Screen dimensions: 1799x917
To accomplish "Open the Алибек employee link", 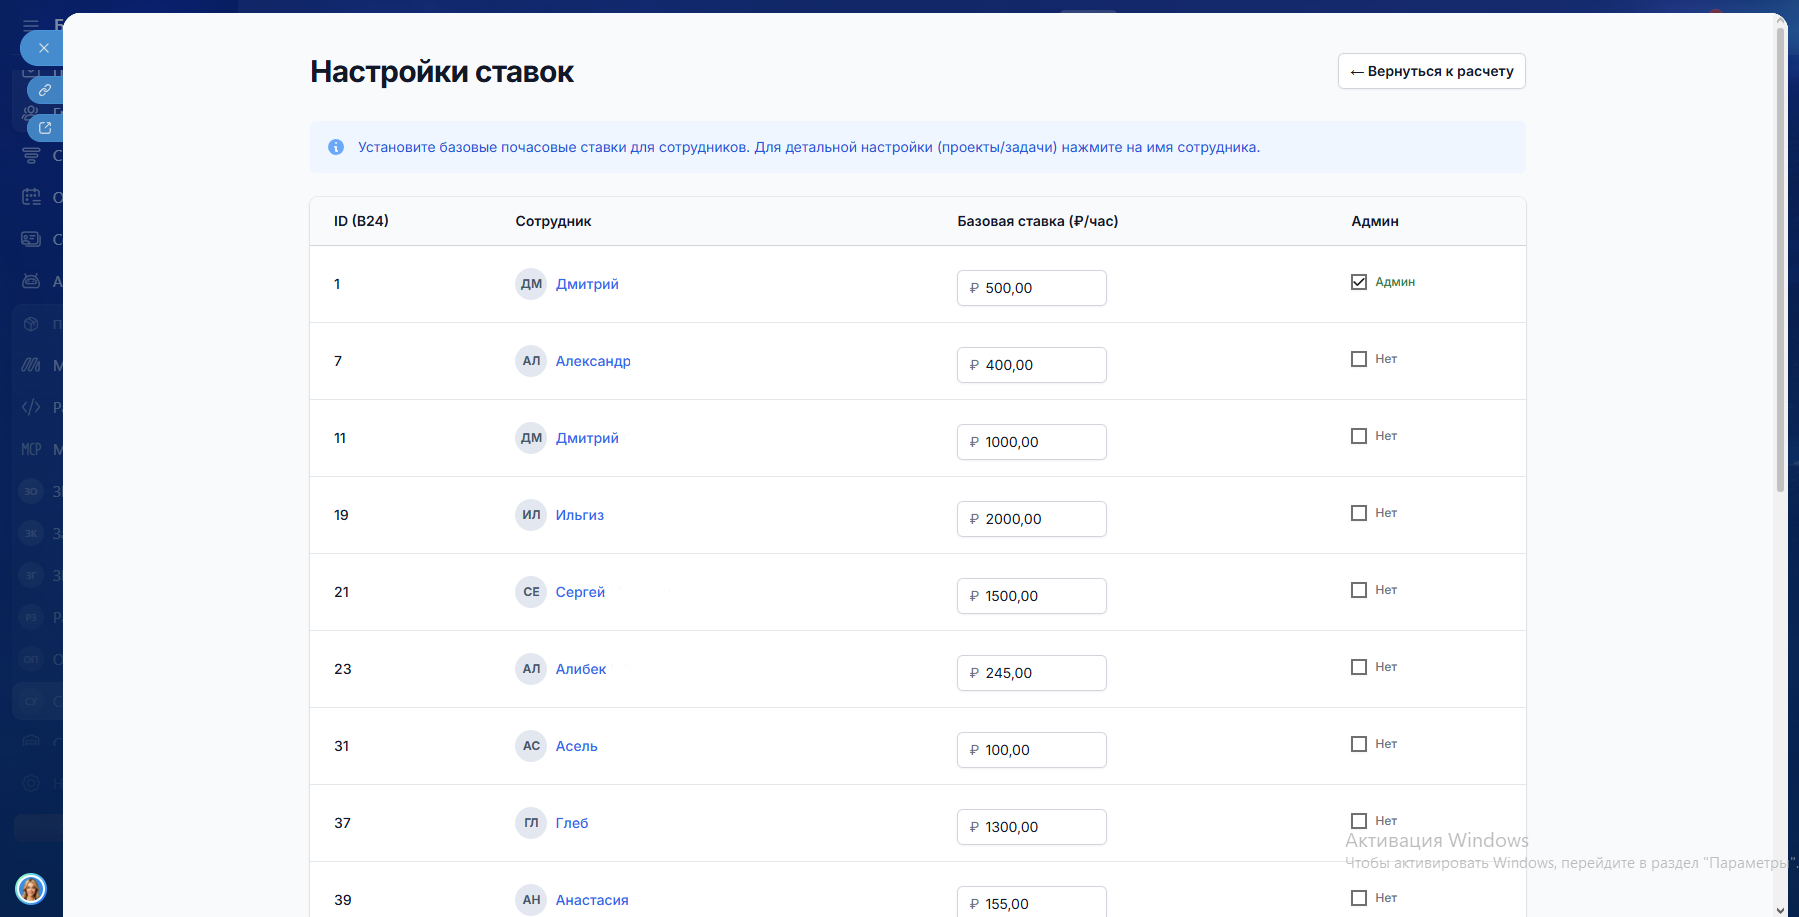I will 581,669.
